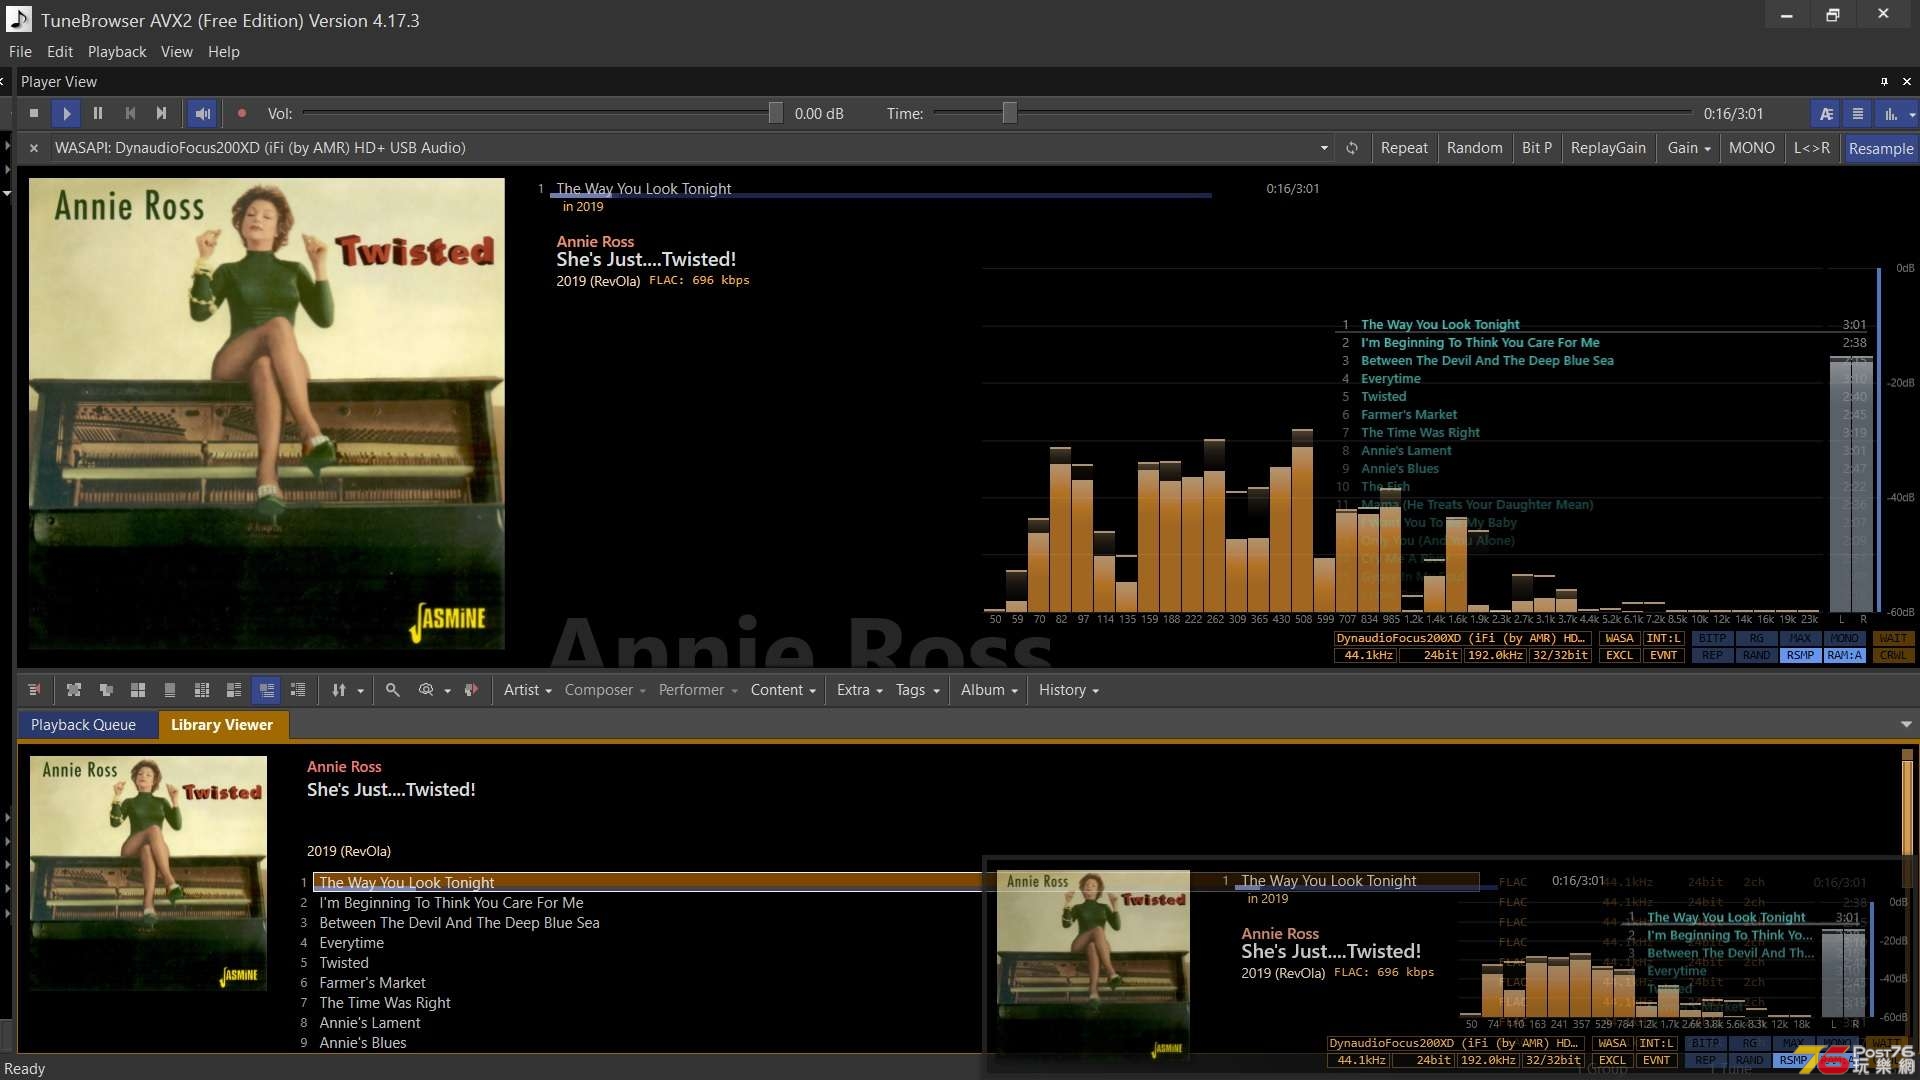Image resolution: width=1920 pixels, height=1080 pixels.
Task: Skip to the next track
Action: [161, 114]
